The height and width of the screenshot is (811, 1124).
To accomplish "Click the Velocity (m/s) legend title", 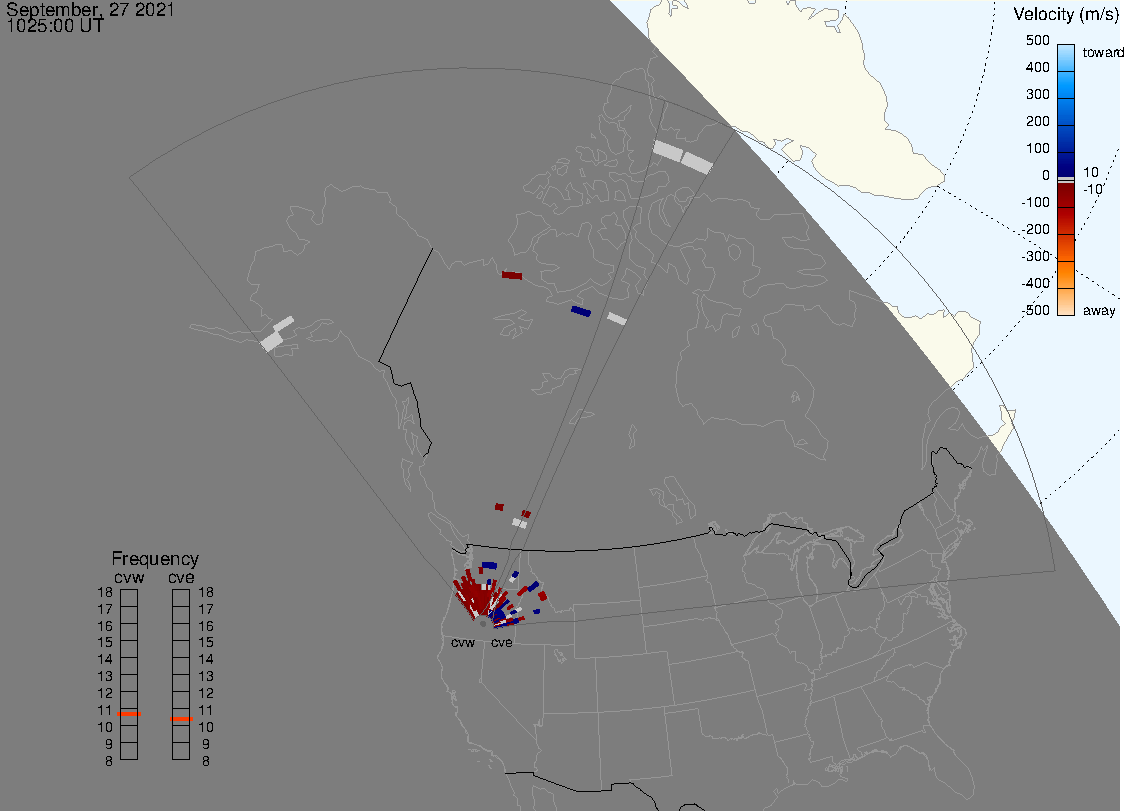I will [1065, 14].
